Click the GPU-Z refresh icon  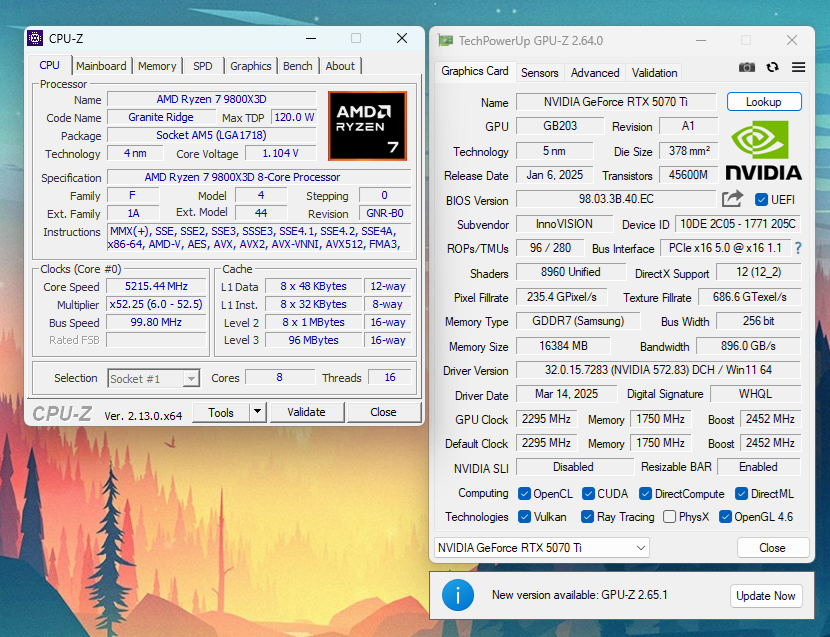(x=772, y=67)
